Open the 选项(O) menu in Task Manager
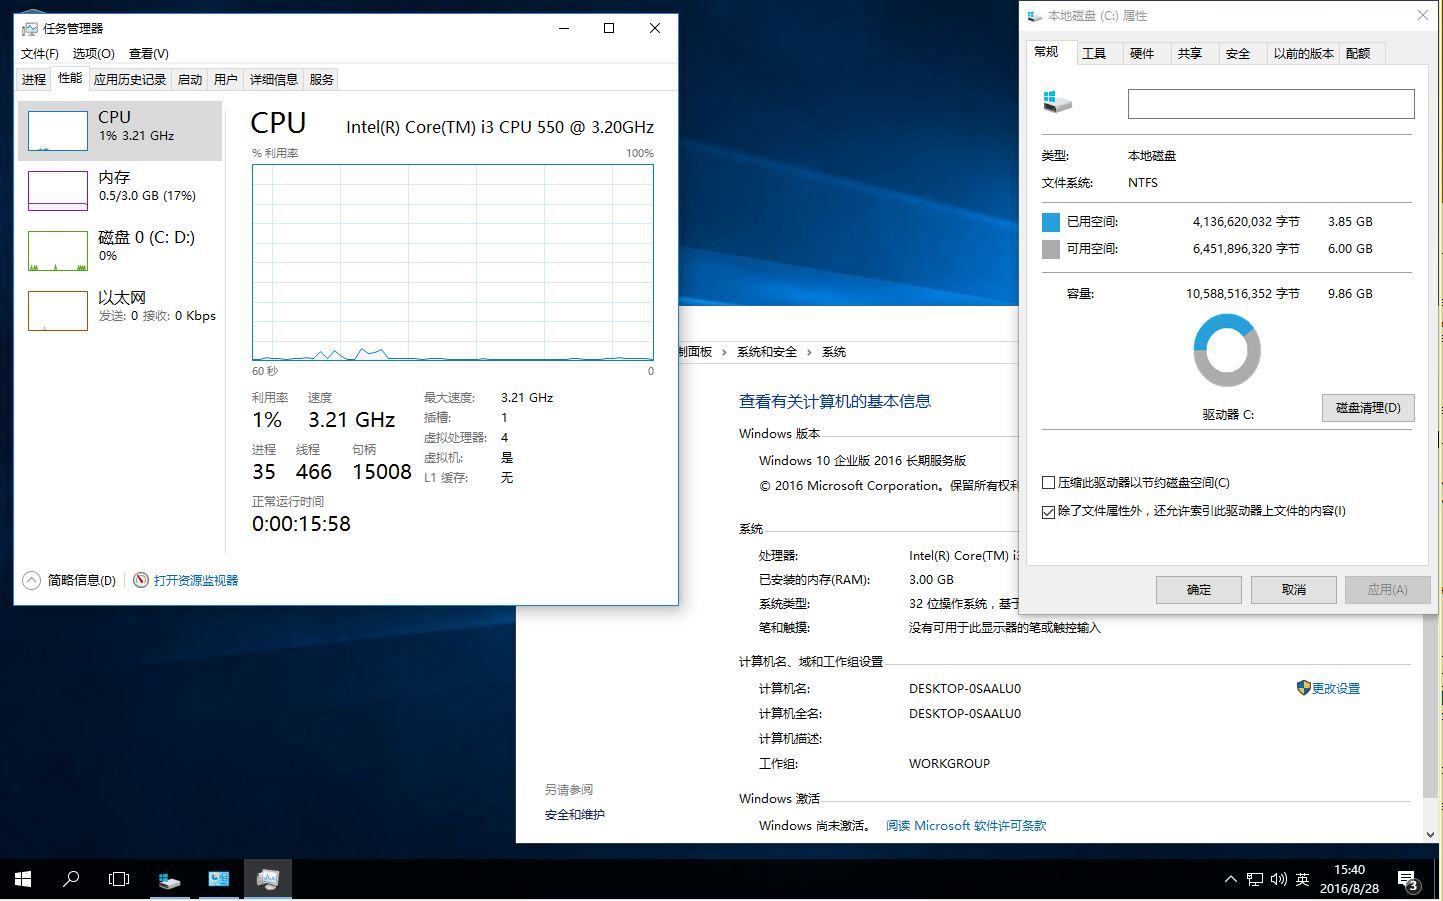Screen dimensions: 1443x901 [x=94, y=54]
